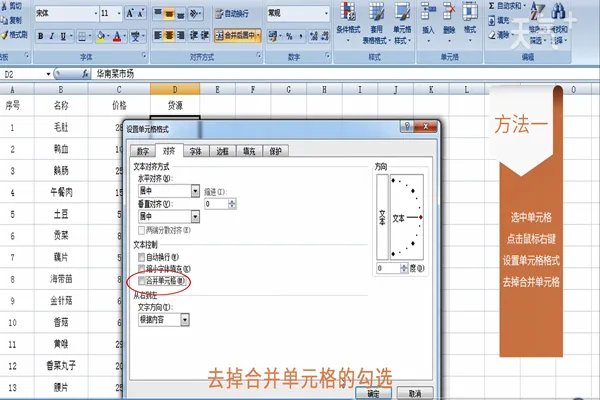Select the Format Painter (格式刷) brush

5,35
